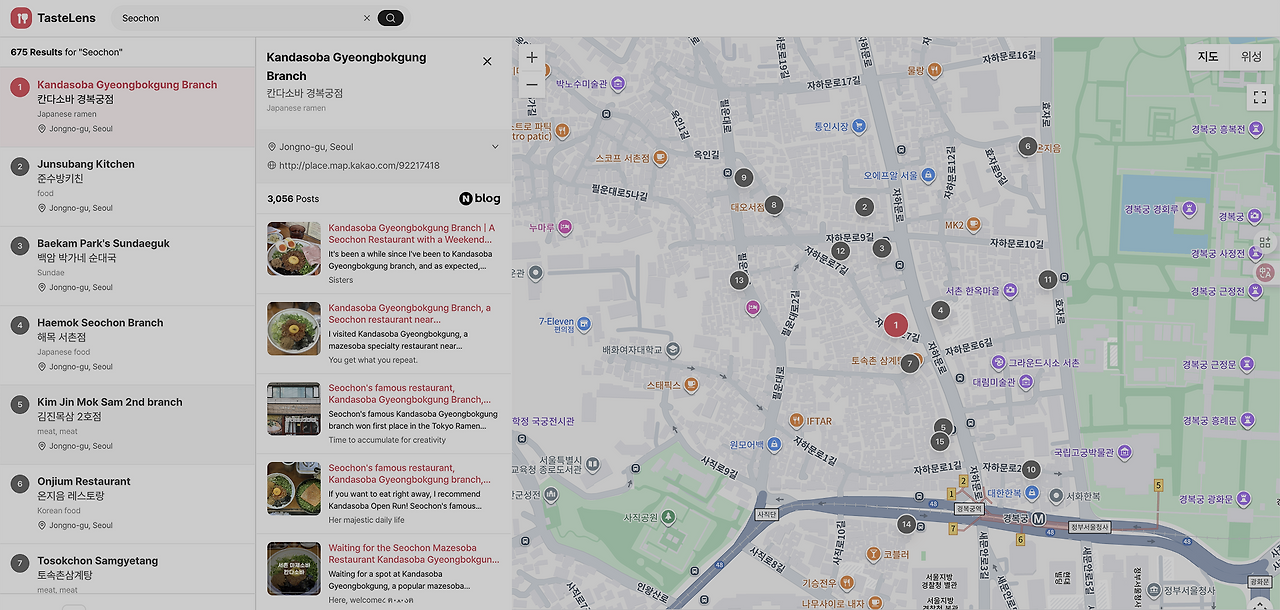This screenshot has width=1280, height=610.
Task: Open Tosokchon Samgyetang result
Action: pyautogui.click(x=128, y=574)
